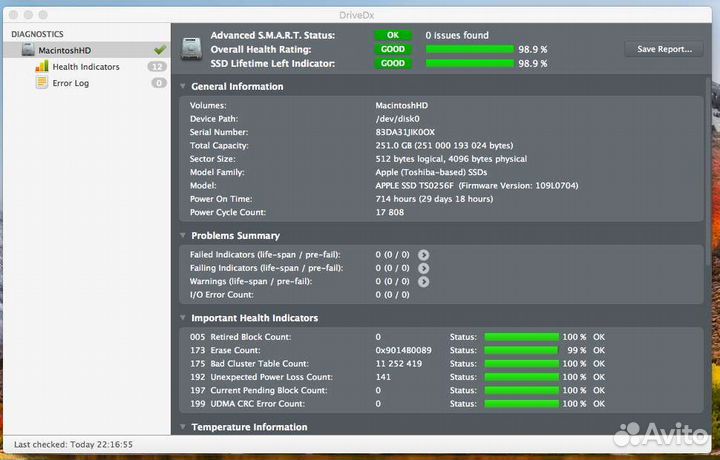Collapse the Temperature Information section
Image resolution: width=720 pixels, height=460 pixels.
coord(183,427)
